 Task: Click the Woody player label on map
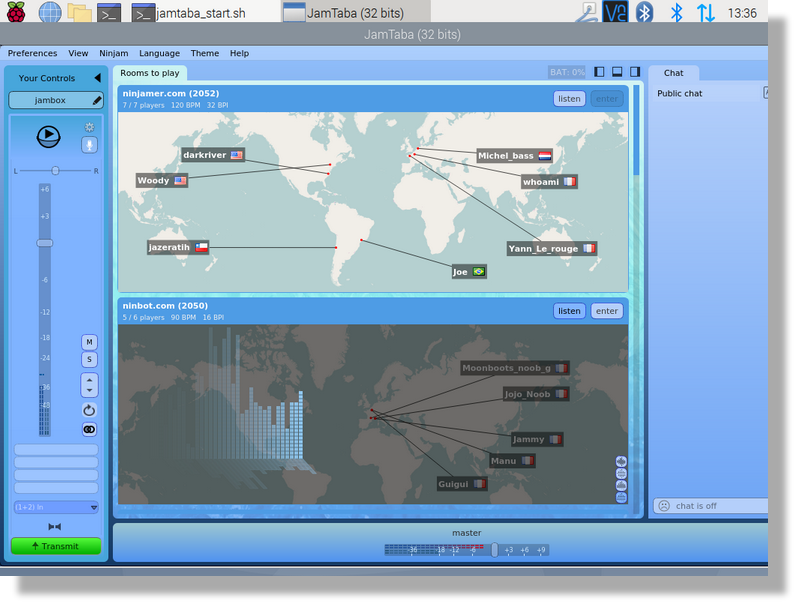pos(162,181)
